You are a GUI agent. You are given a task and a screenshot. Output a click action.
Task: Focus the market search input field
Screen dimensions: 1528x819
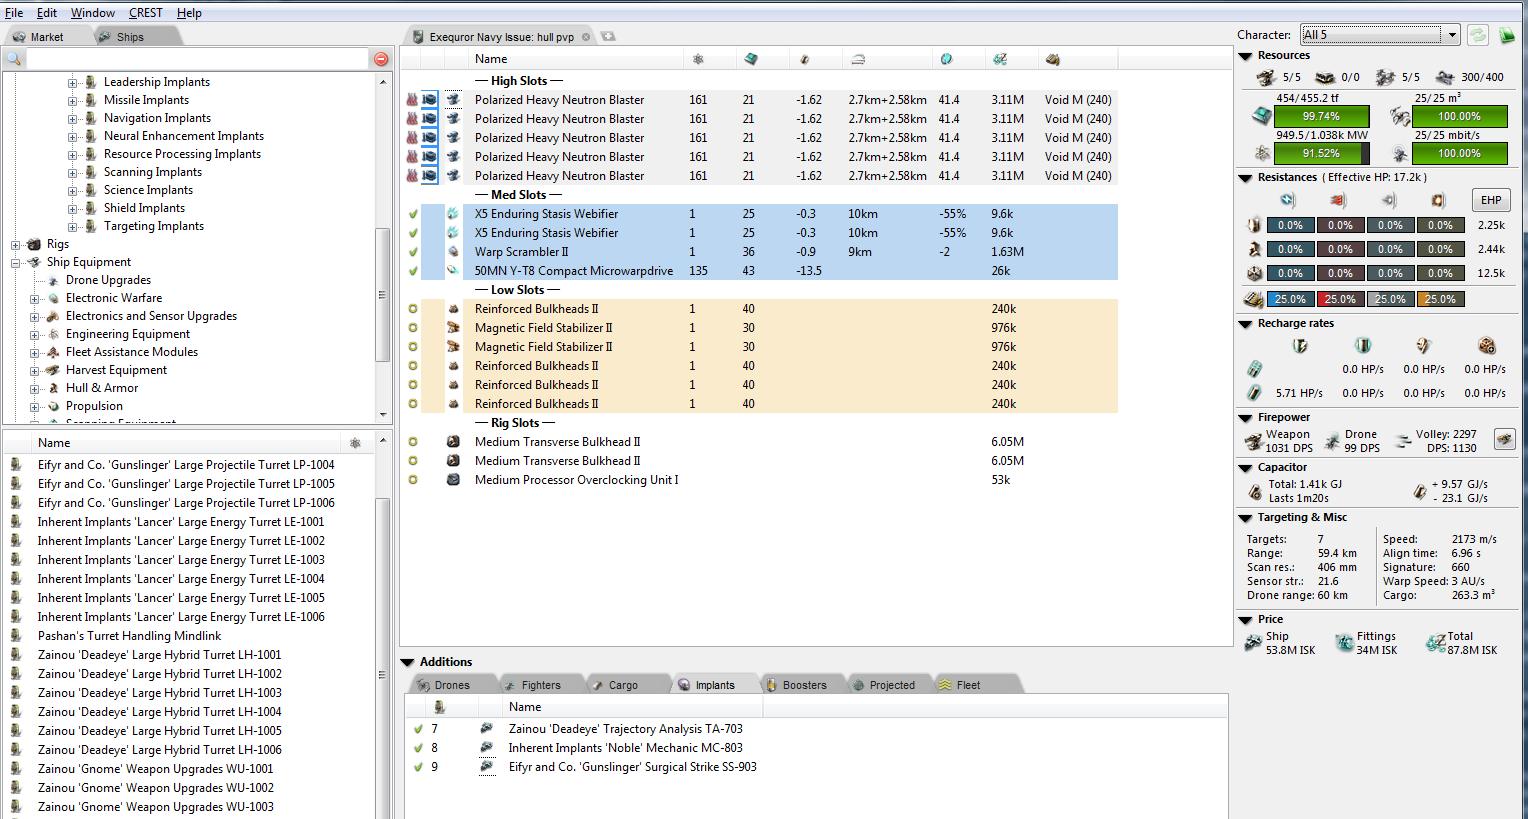pyautogui.click(x=198, y=59)
